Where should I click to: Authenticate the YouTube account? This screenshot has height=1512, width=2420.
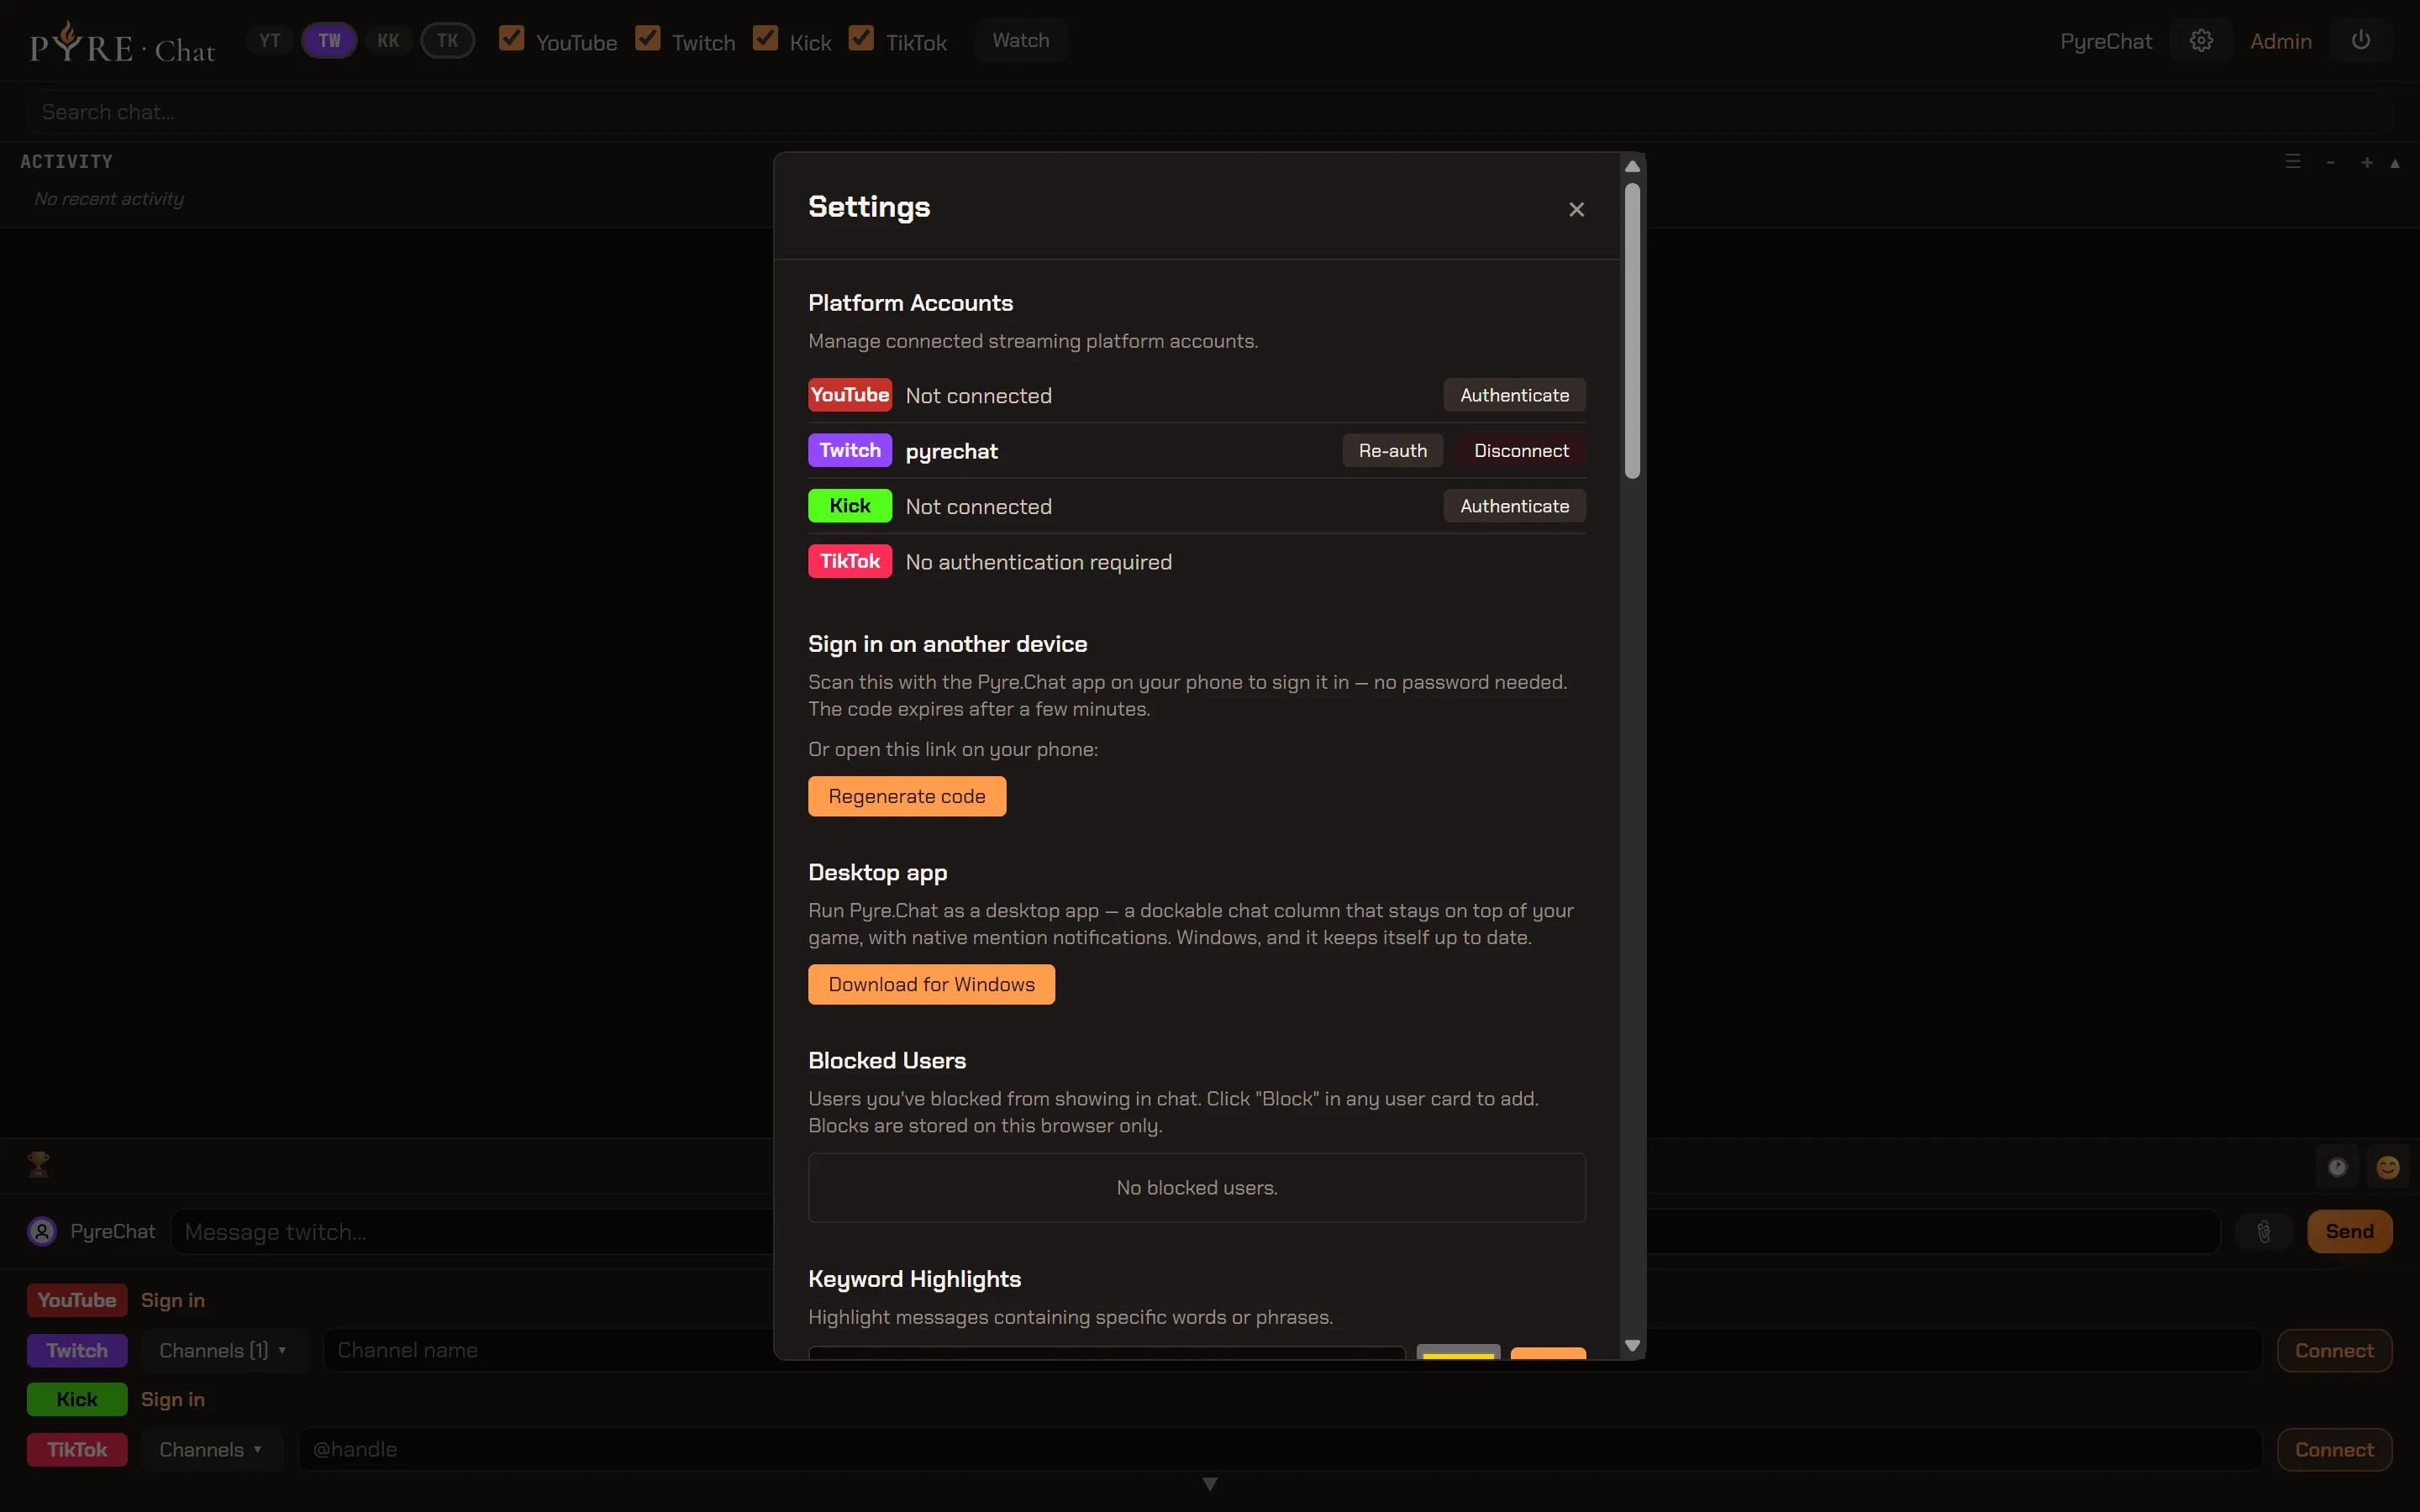pos(1514,395)
